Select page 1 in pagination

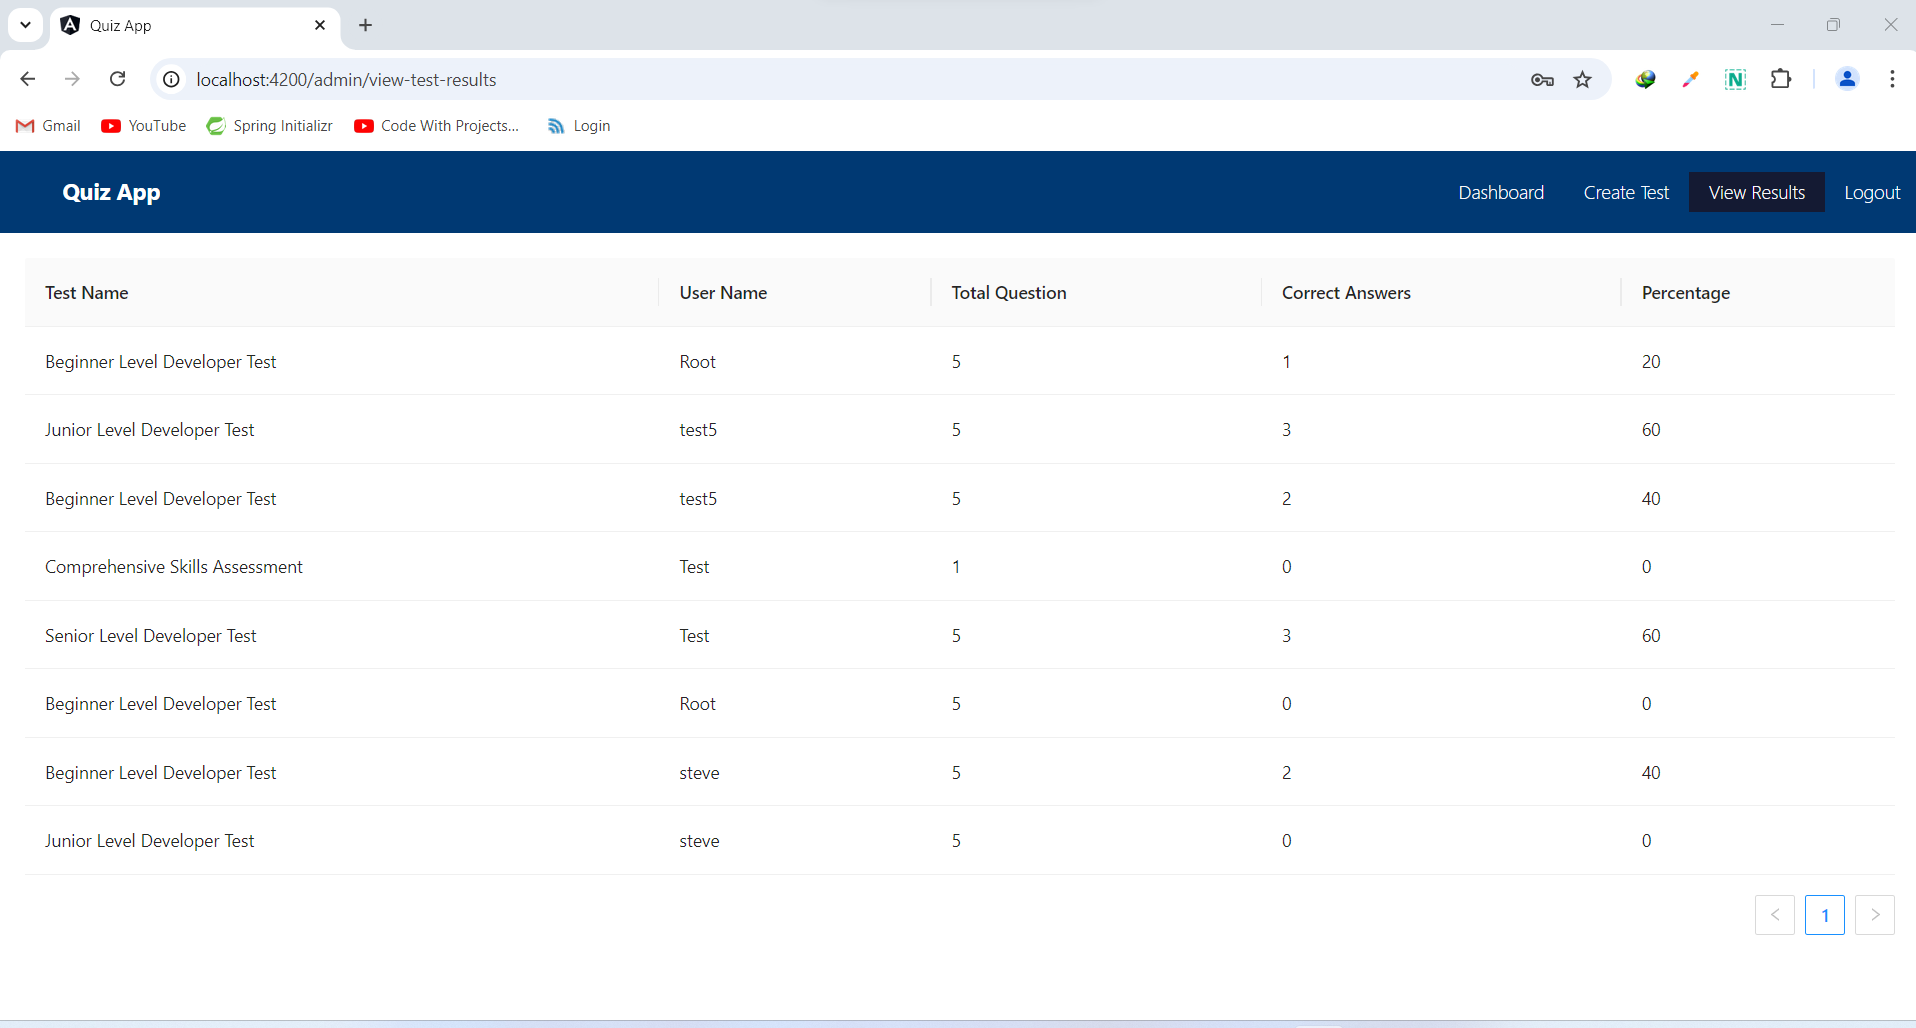(1825, 915)
